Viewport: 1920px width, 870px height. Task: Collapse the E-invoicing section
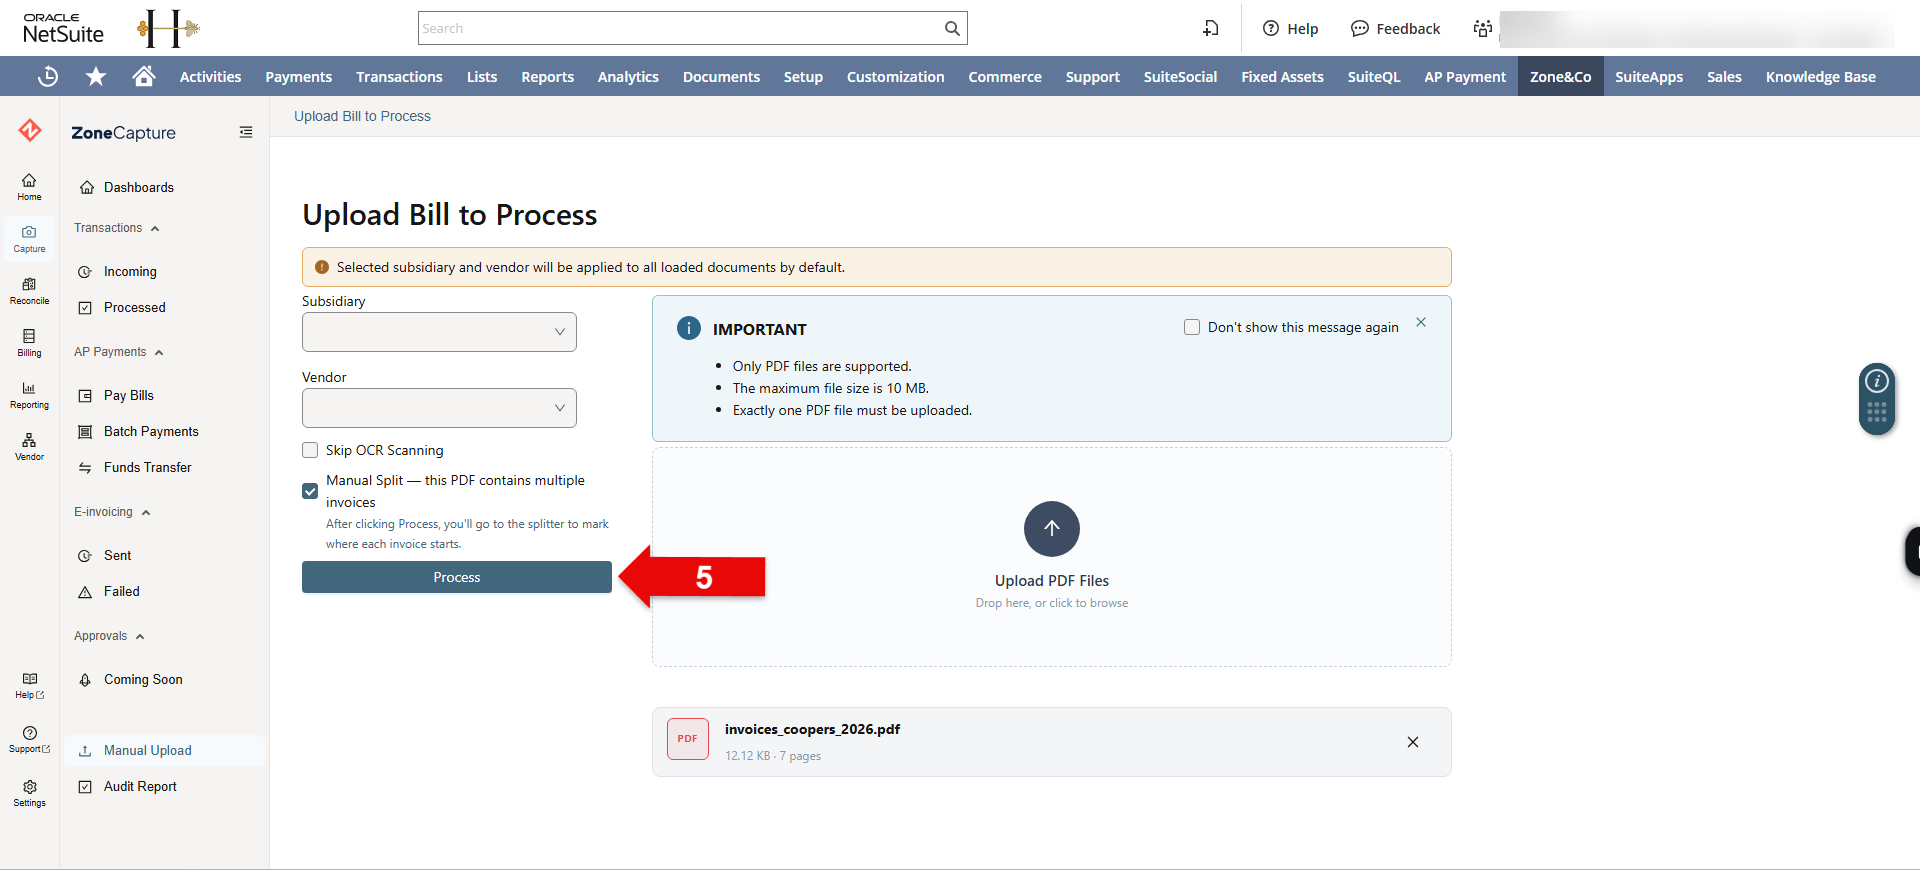tap(112, 512)
